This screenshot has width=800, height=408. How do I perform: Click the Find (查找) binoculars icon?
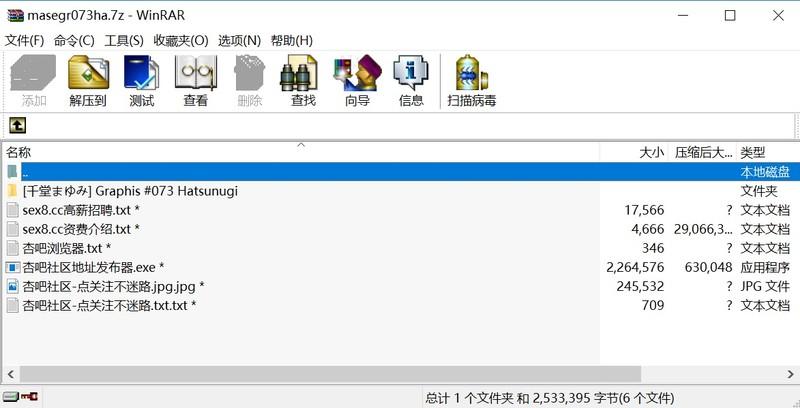(x=303, y=80)
